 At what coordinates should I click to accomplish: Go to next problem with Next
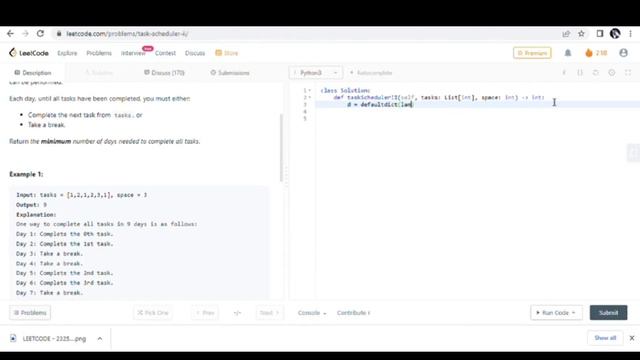click(x=269, y=313)
